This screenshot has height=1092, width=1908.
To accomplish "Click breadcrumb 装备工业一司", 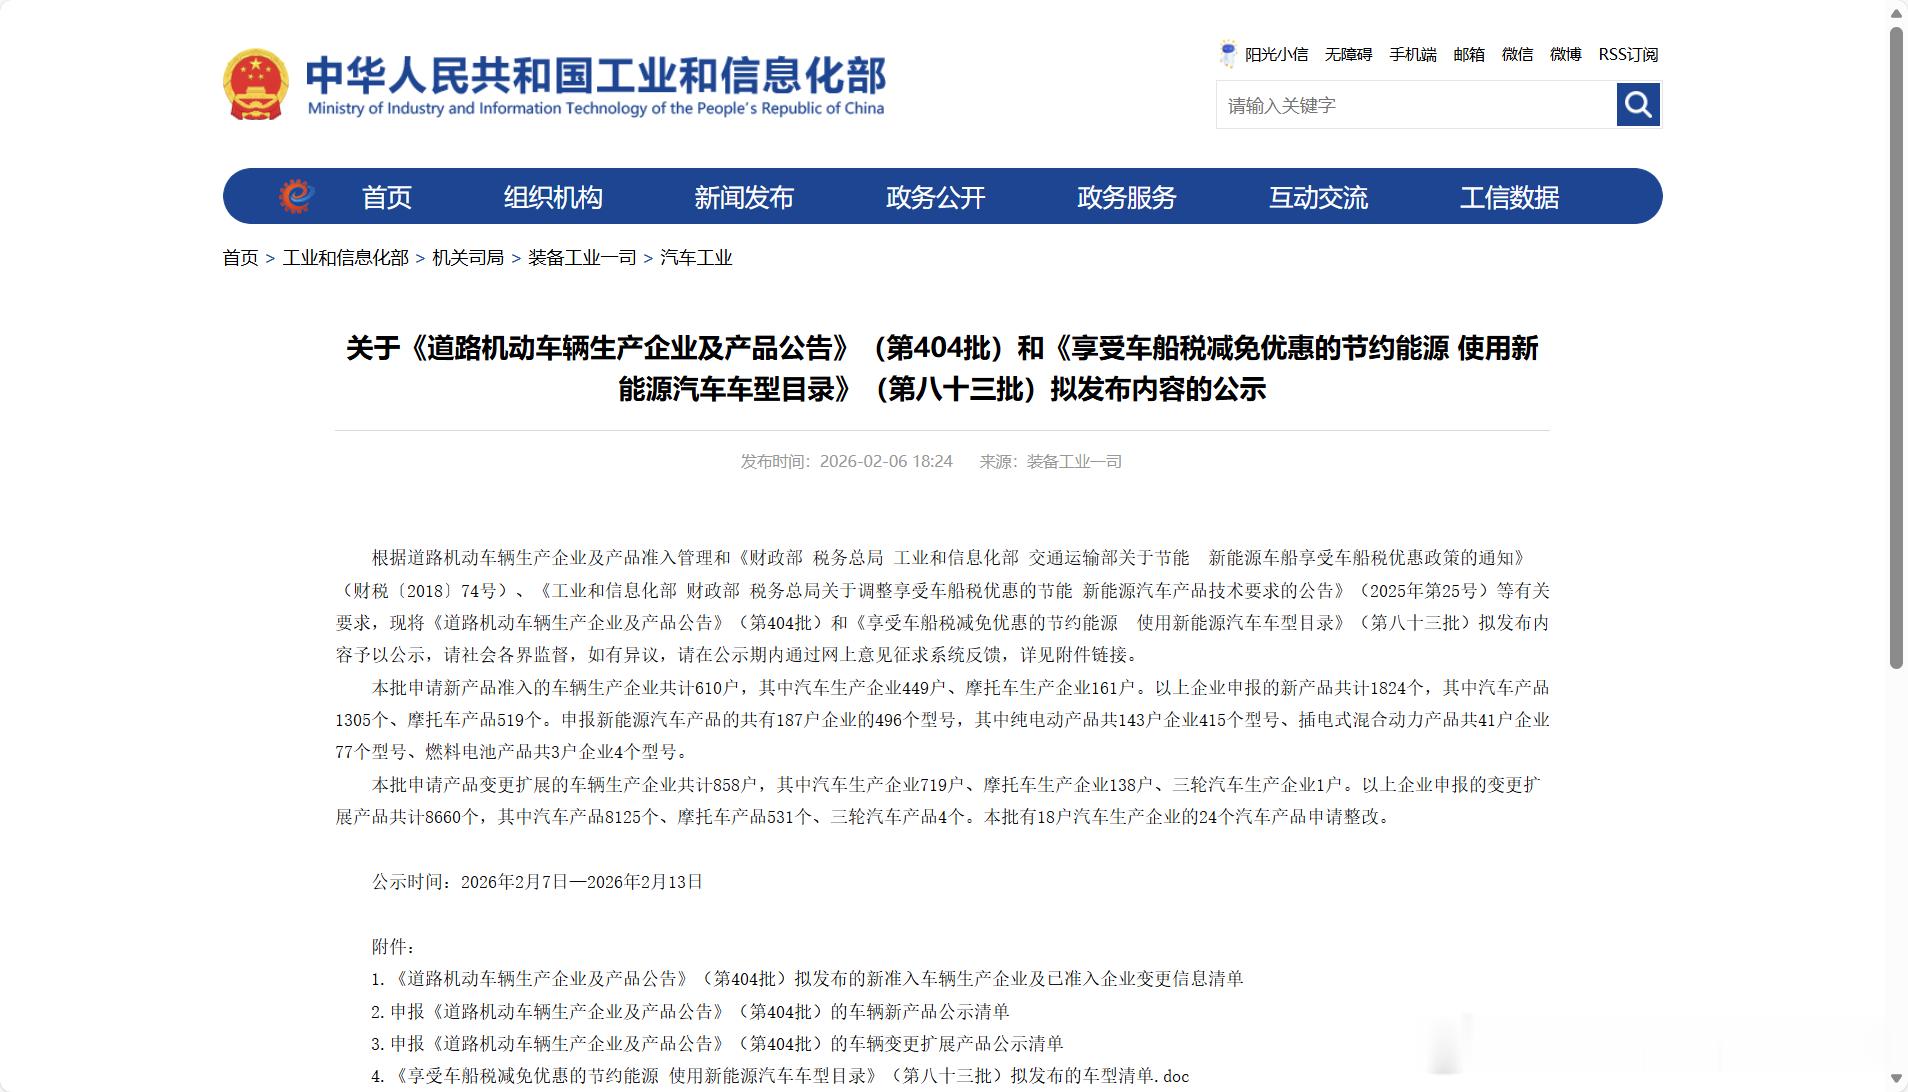I will pos(582,258).
